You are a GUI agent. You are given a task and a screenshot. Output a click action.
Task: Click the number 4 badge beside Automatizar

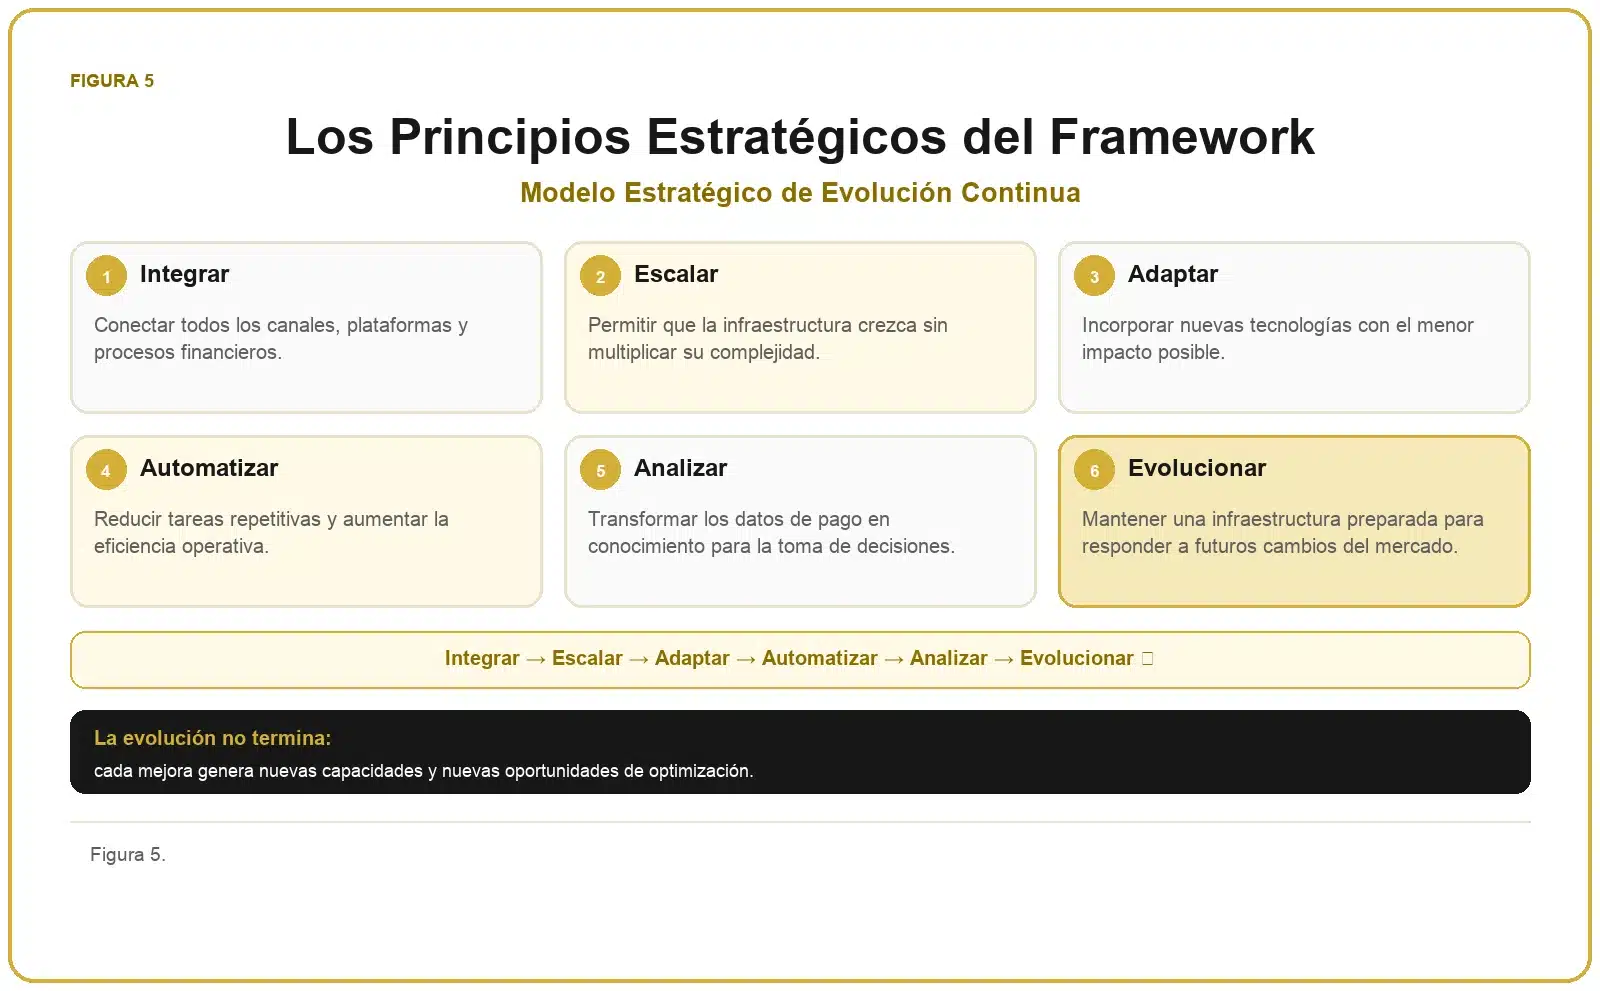point(106,470)
